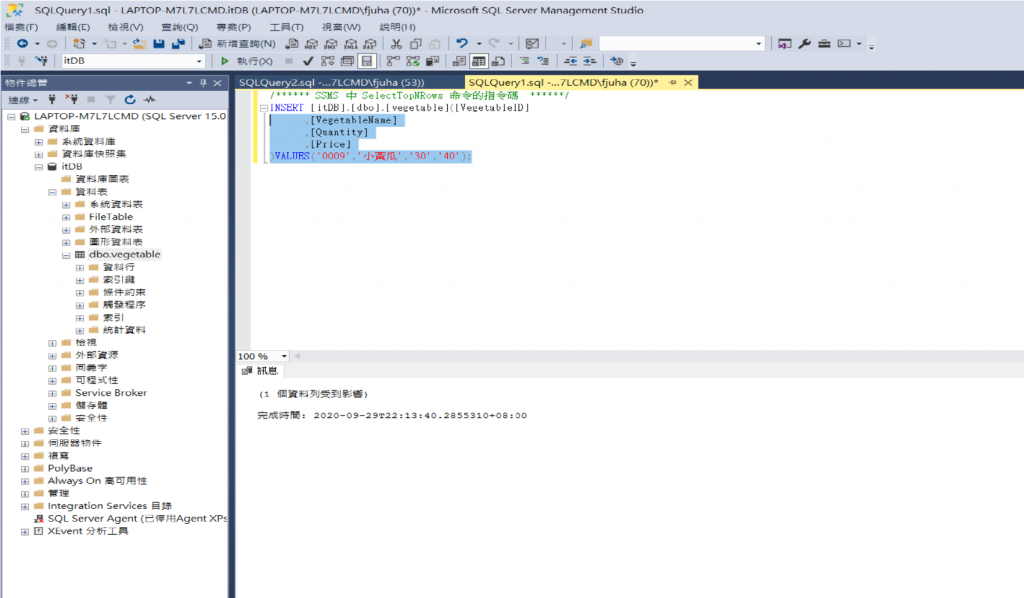Open the 連線 connect dropdown
Screen dimensions: 1024x598
tap(23, 100)
